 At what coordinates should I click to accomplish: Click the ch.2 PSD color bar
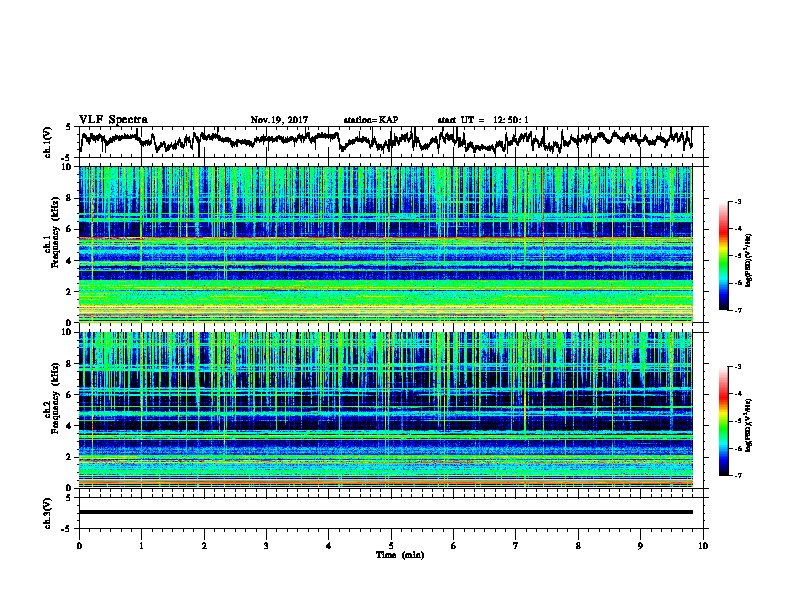click(723, 421)
